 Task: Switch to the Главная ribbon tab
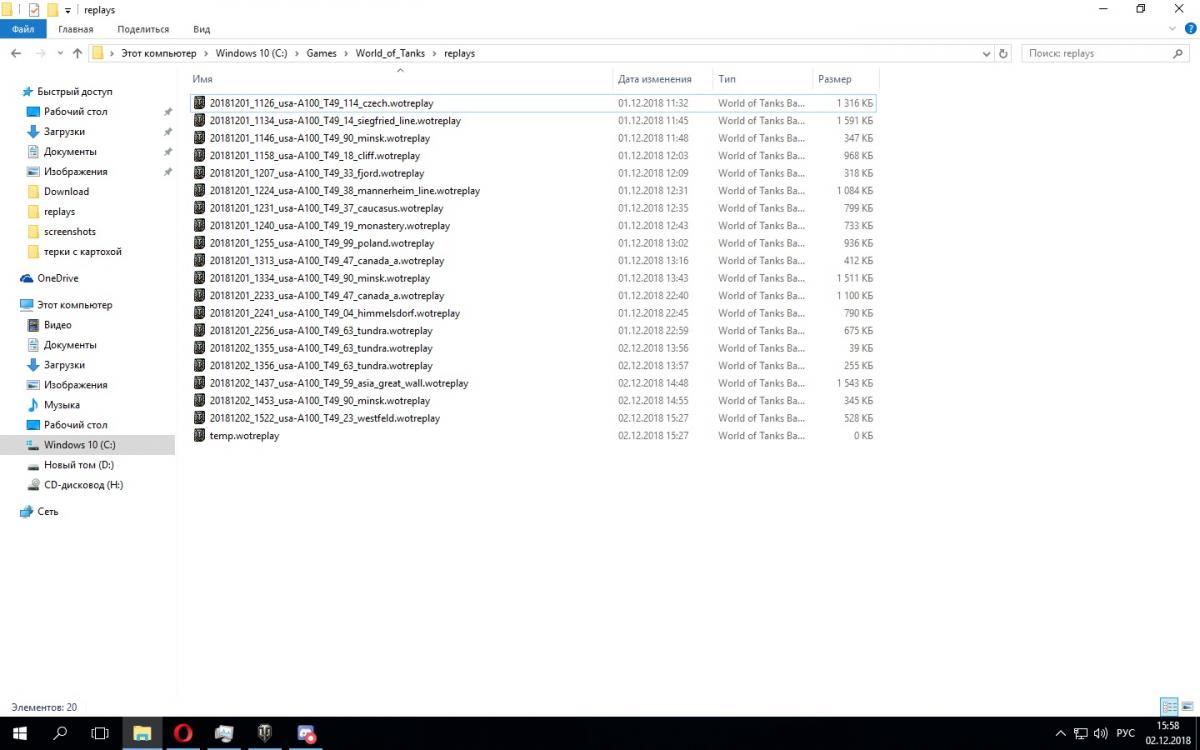click(x=75, y=29)
